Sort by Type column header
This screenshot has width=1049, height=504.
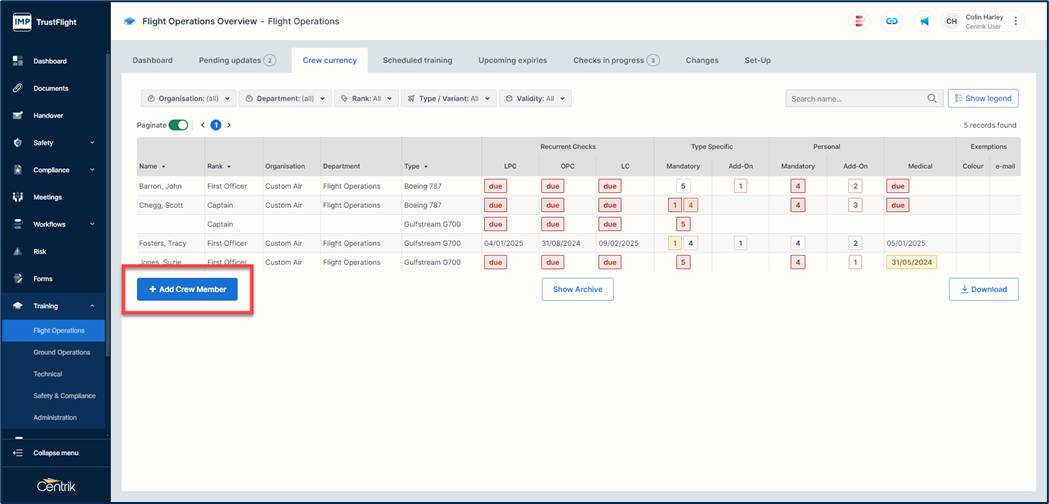pyautogui.click(x=415, y=166)
